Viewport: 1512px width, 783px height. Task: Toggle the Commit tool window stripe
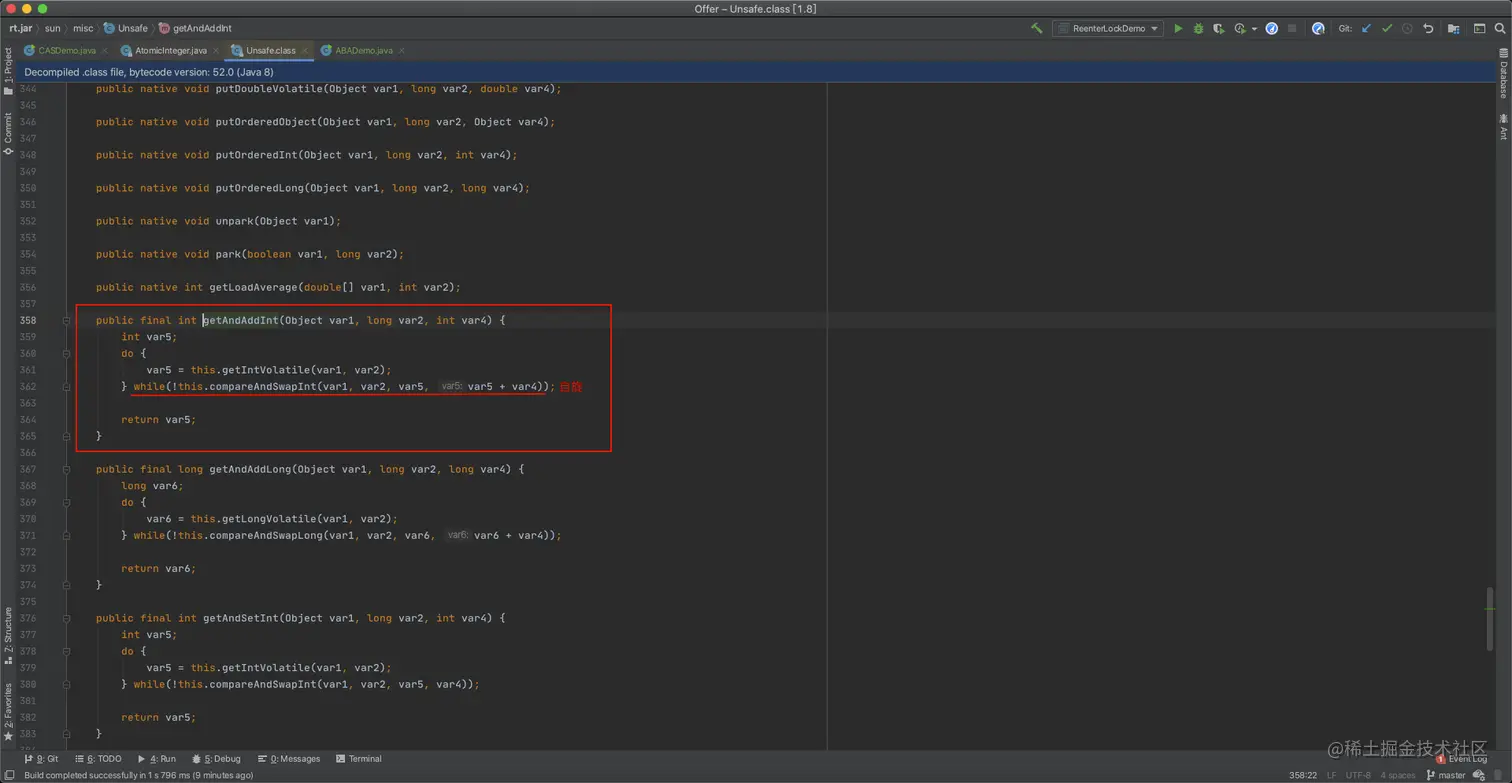8,134
